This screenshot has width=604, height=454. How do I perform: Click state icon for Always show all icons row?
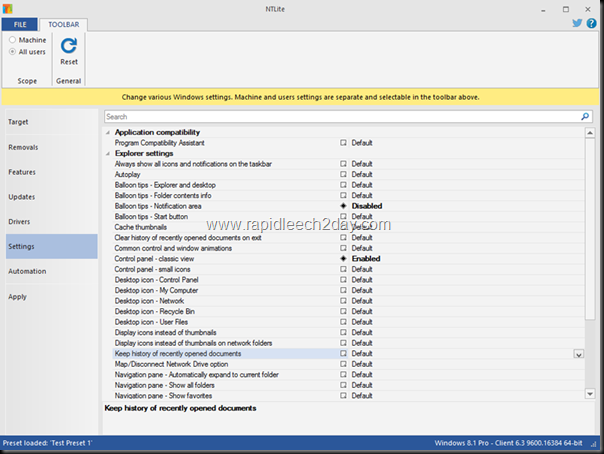[x=343, y=164]
